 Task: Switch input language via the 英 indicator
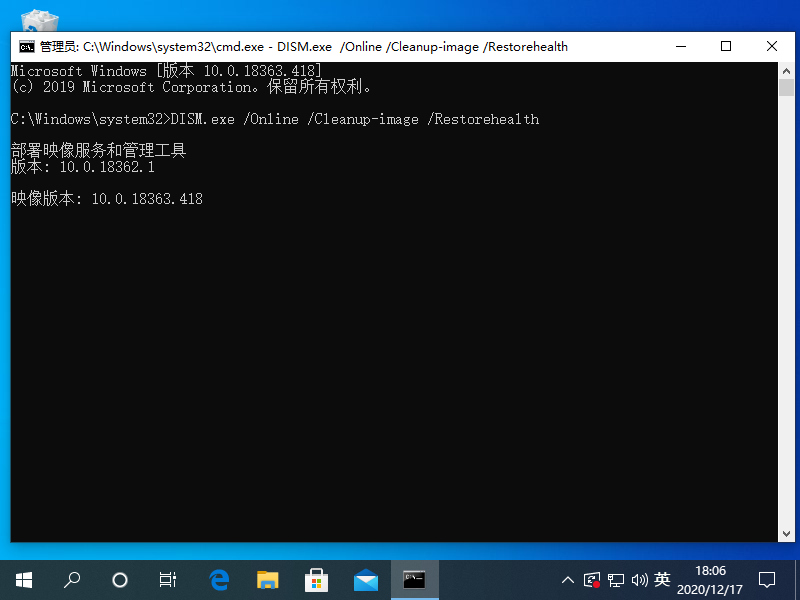(x=662, y=579)
